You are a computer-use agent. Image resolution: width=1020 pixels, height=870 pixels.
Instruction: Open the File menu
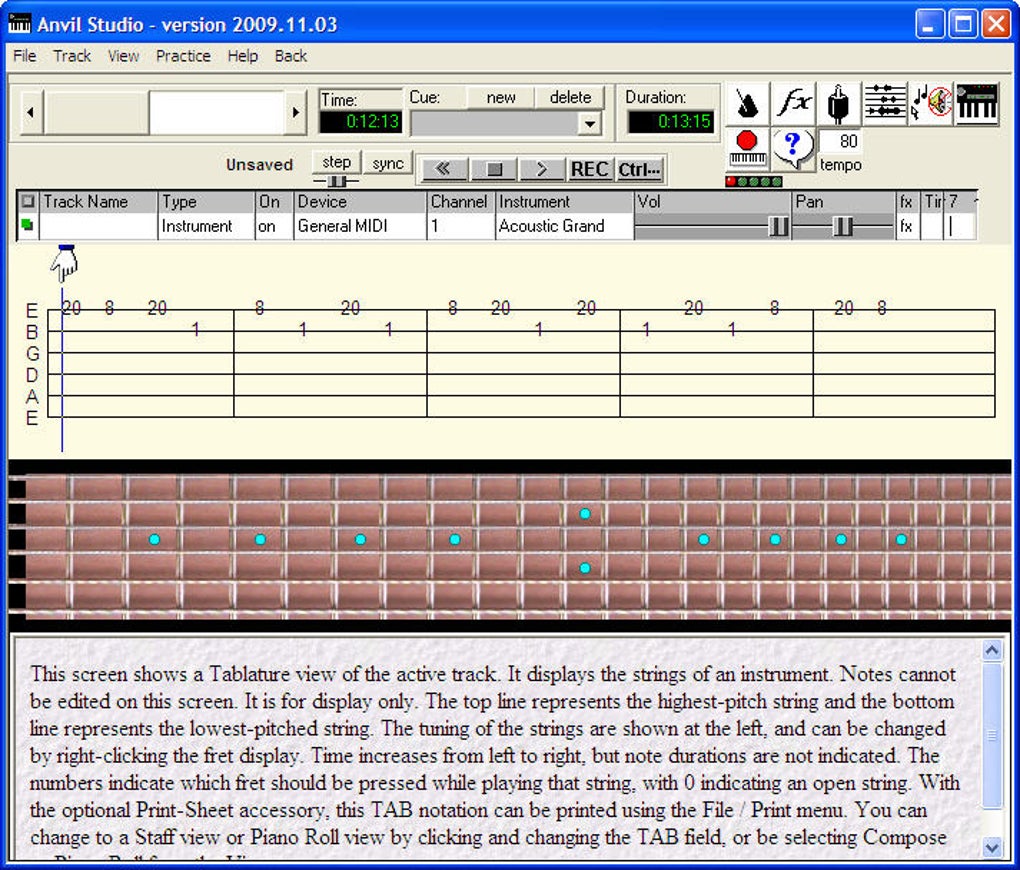click(x=25, y=56)
